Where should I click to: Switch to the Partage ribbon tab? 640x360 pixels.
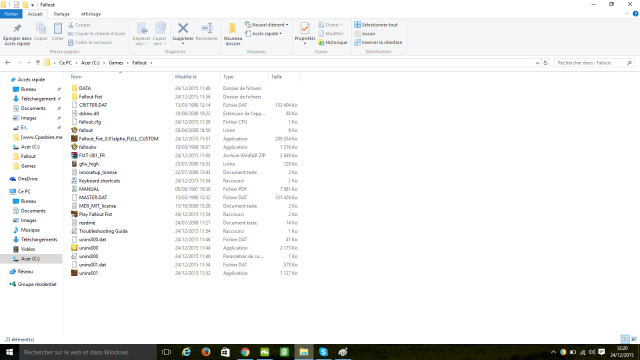click(x=62, y=14)
